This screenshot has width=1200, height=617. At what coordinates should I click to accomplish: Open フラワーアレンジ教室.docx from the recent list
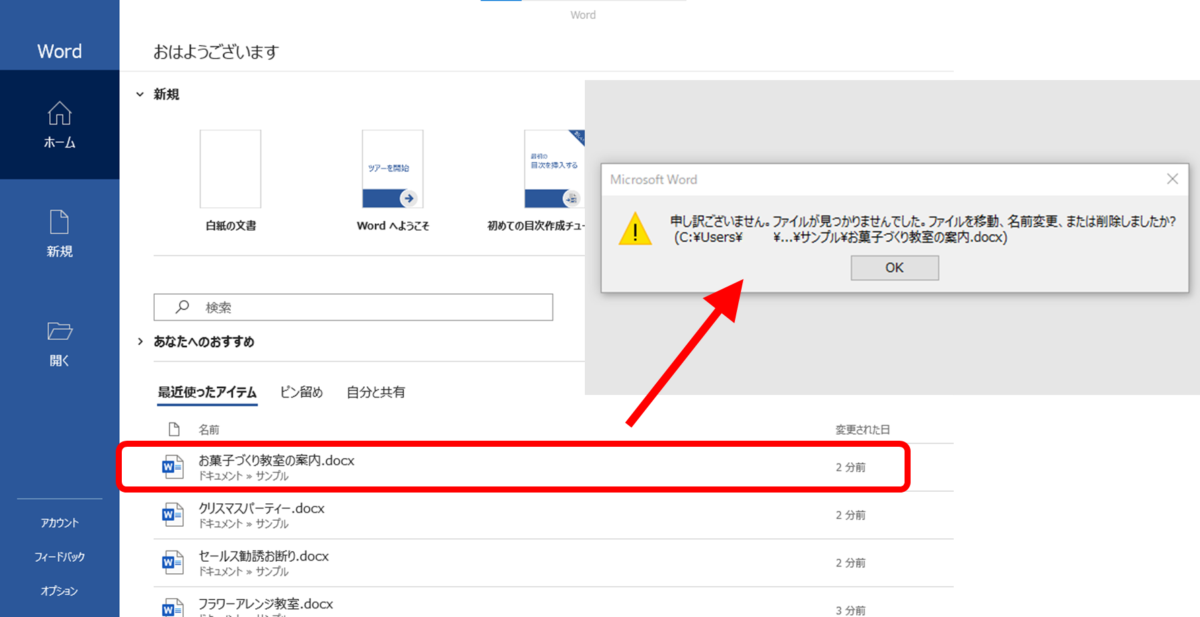point(553,603)
